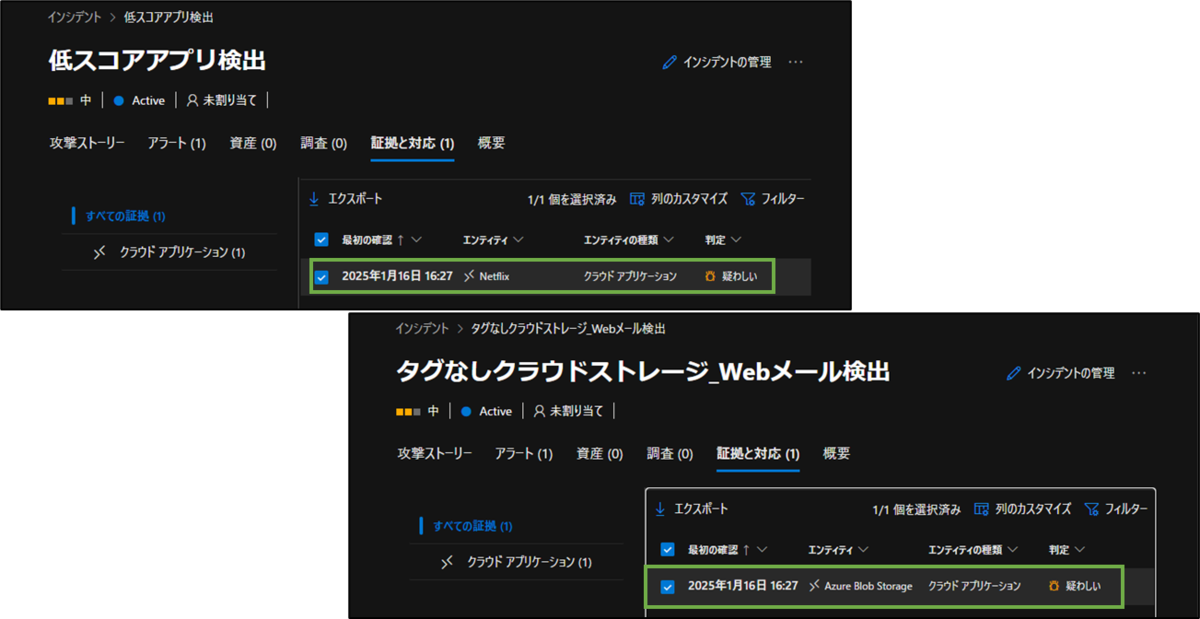Uncheck the Netflix row checkbox
This screenshot has width=1200, height=619.
[x=321, y=277]
